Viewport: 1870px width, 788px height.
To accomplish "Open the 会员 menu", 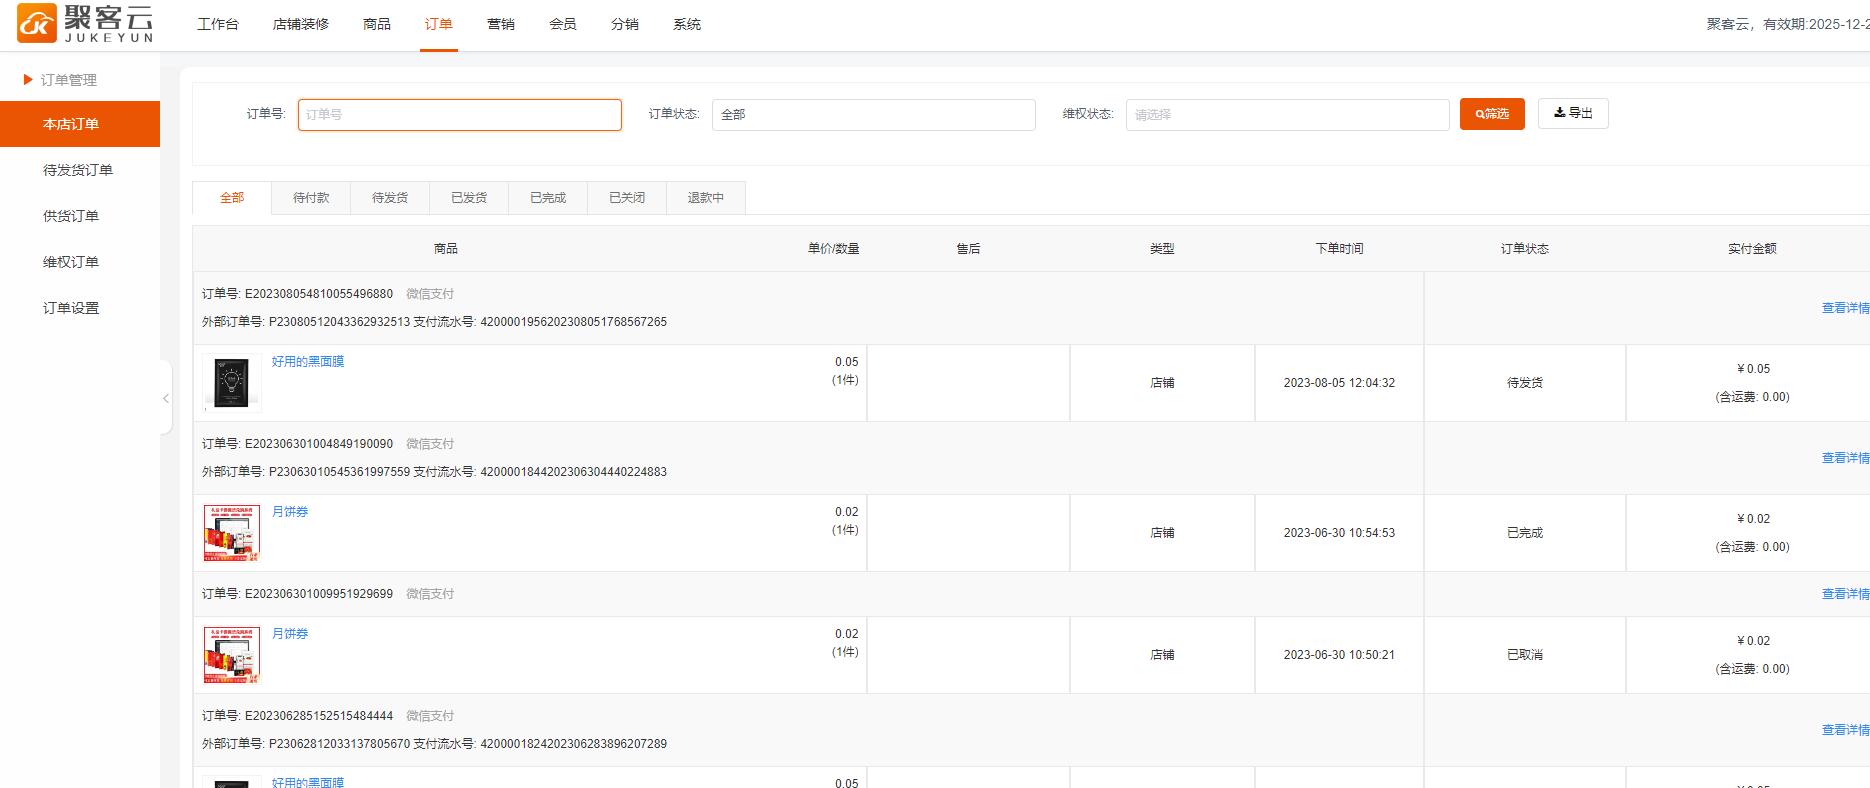I will 563,24.
